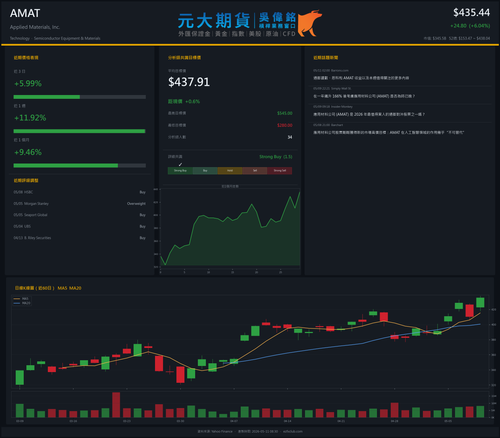
Task: Click the +9.46% performance value
Action: tap(28, 152)
